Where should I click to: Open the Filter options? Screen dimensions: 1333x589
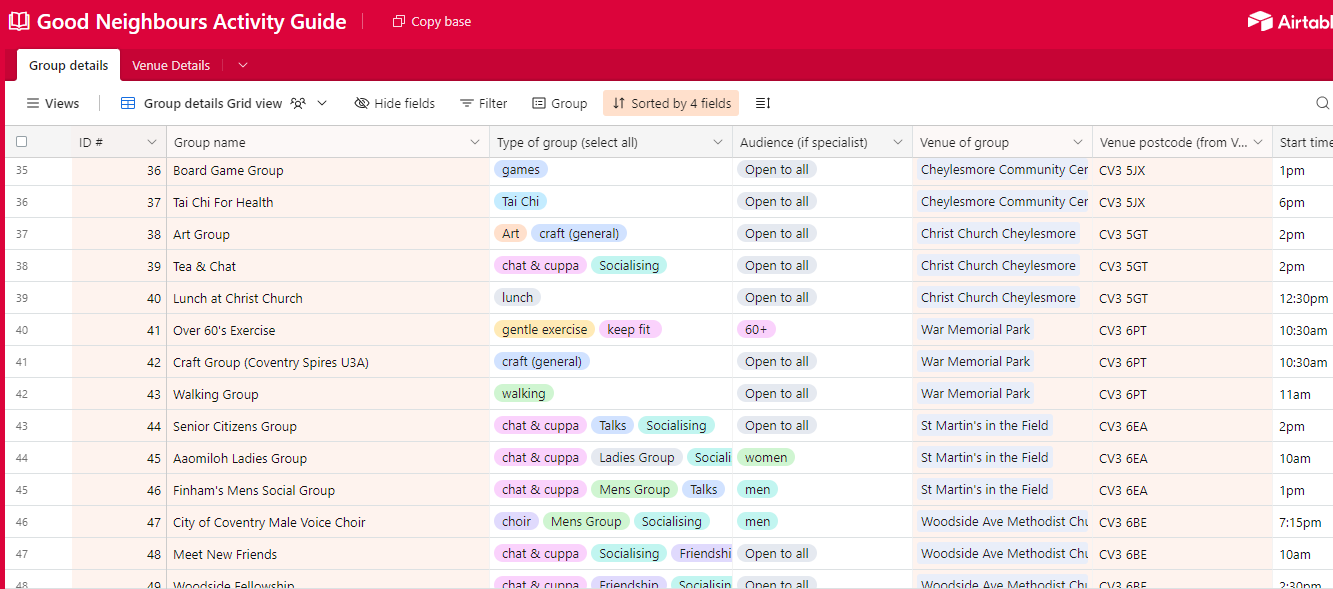[483, 103]
